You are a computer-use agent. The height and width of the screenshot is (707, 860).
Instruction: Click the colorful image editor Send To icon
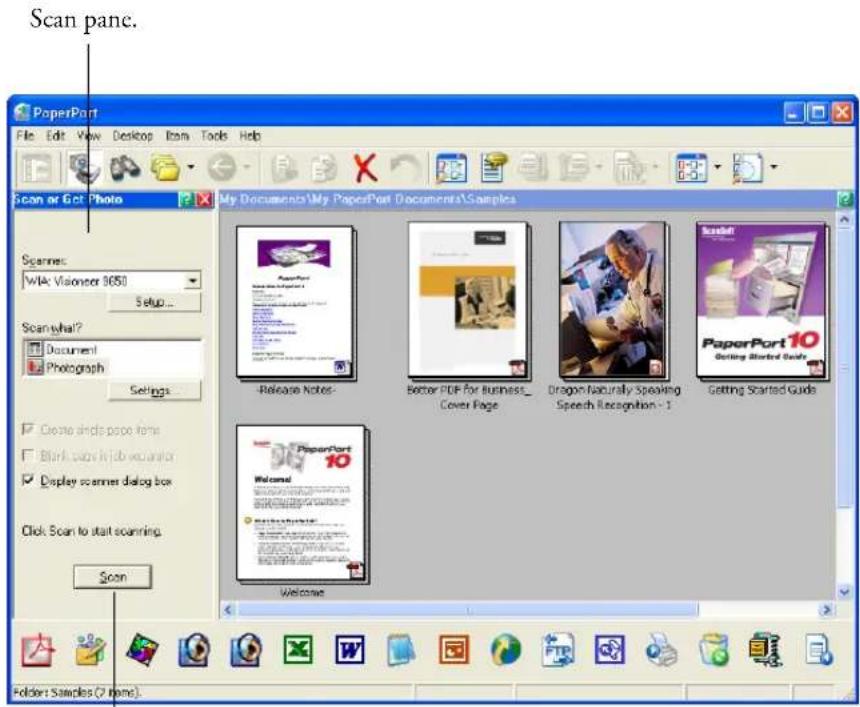pyautogui.click(x=142, y=651)
